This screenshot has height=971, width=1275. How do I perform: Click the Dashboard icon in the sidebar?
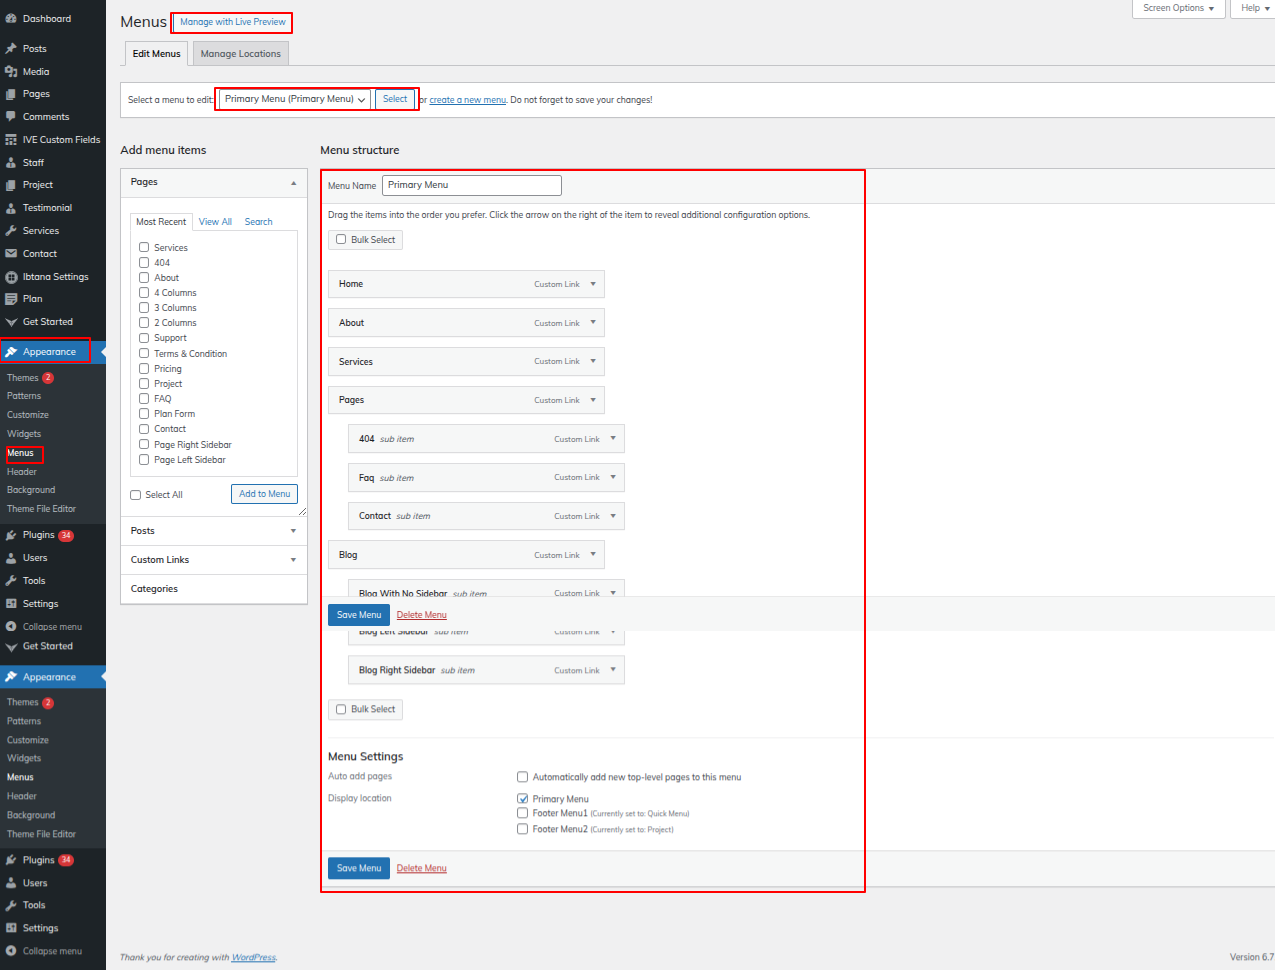[11, 19]
